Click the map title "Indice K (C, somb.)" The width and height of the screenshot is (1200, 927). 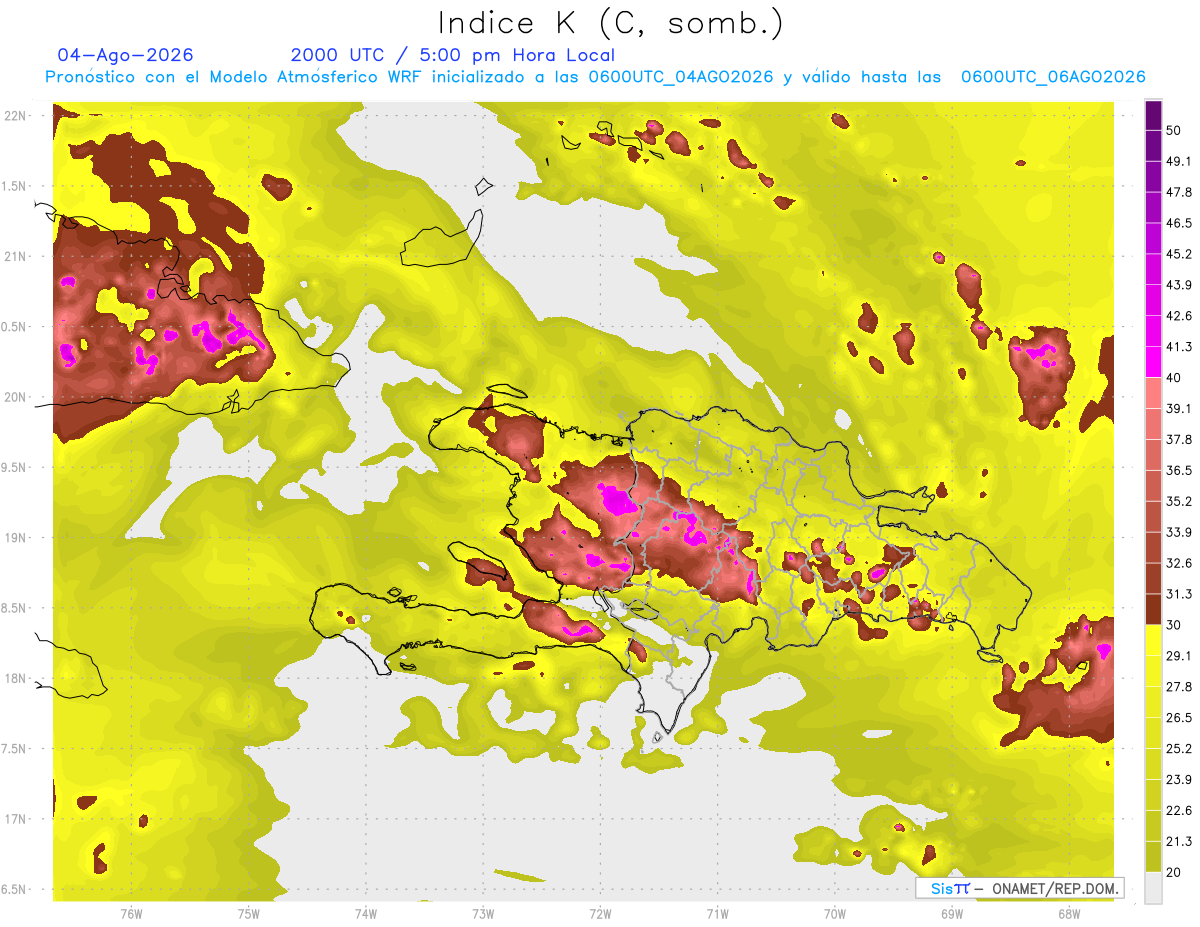pos(611,22)
